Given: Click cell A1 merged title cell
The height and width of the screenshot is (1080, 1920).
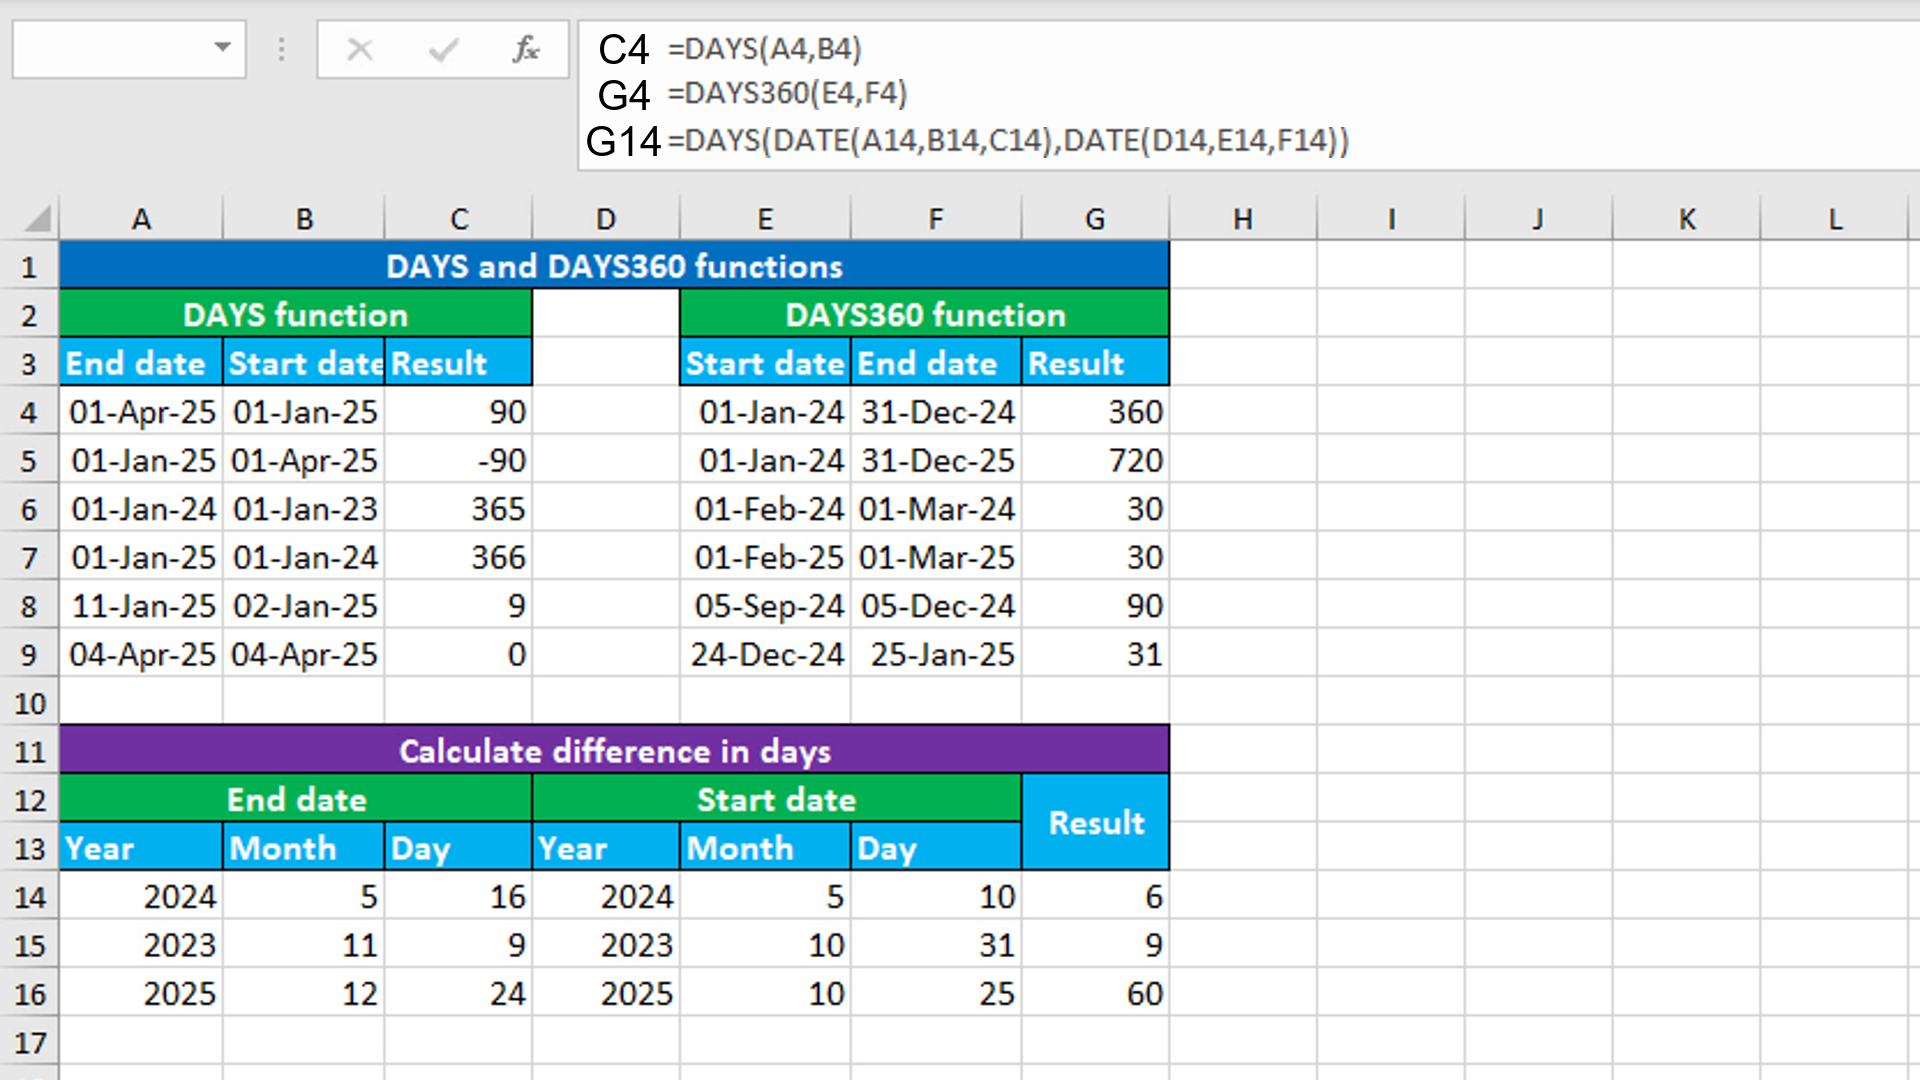Looking at the screenshot, I should 613,264.
